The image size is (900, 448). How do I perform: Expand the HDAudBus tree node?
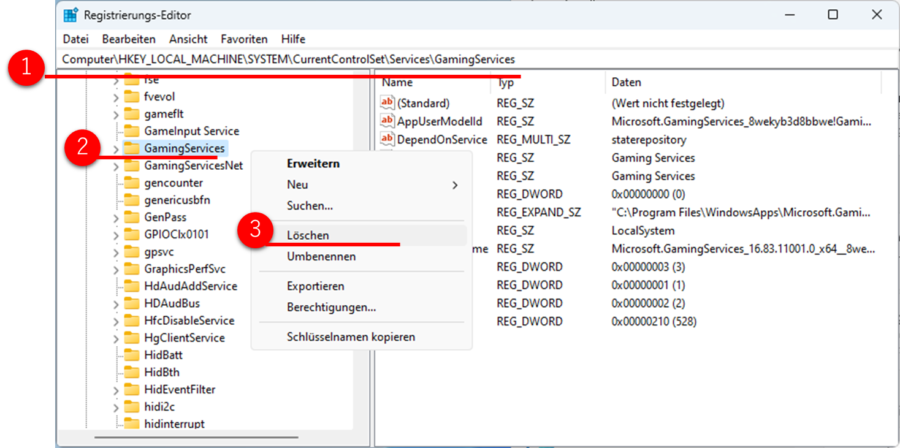[x=116, y=304]
